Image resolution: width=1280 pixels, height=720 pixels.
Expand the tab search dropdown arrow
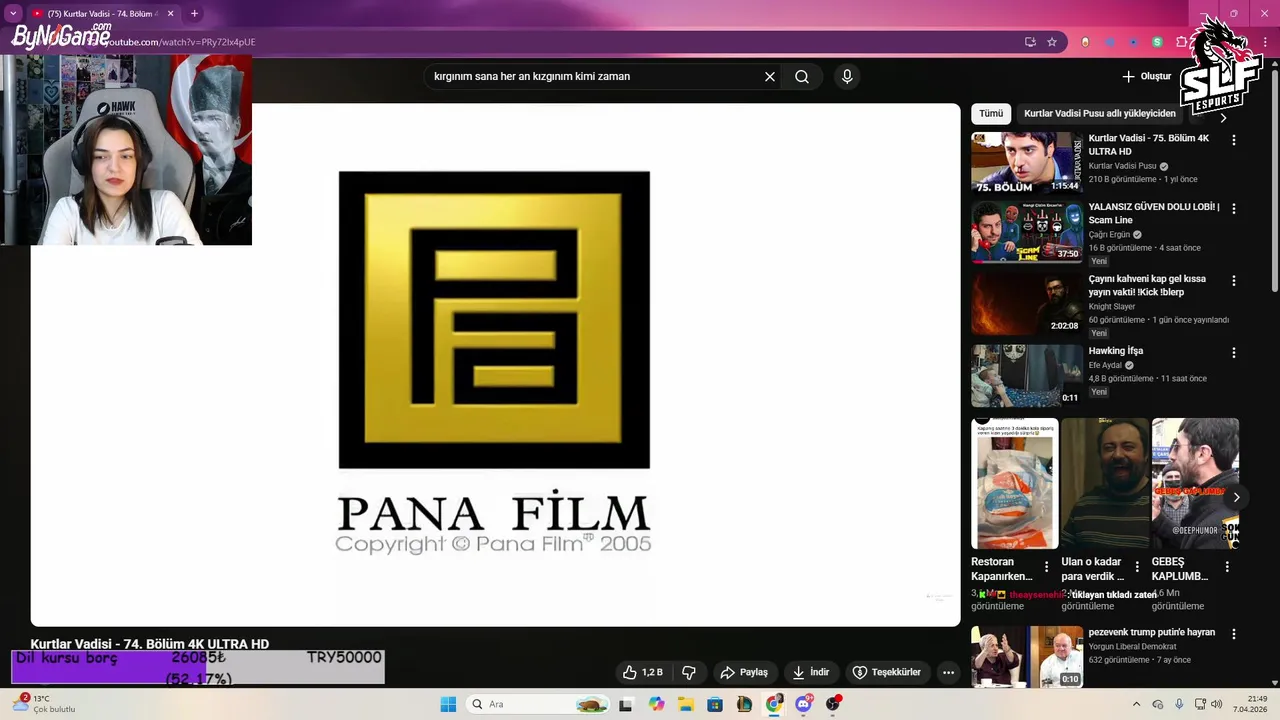tap(13, 14)
